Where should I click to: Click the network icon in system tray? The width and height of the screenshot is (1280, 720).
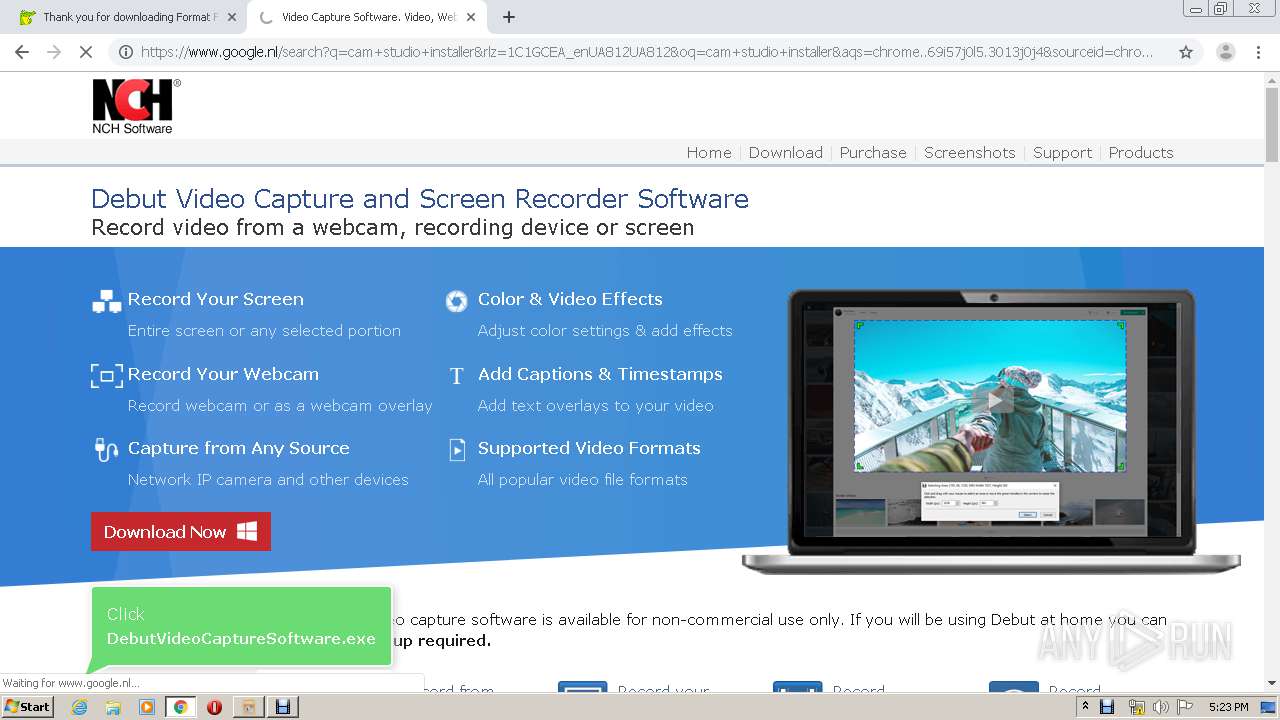pos(1136,707)
